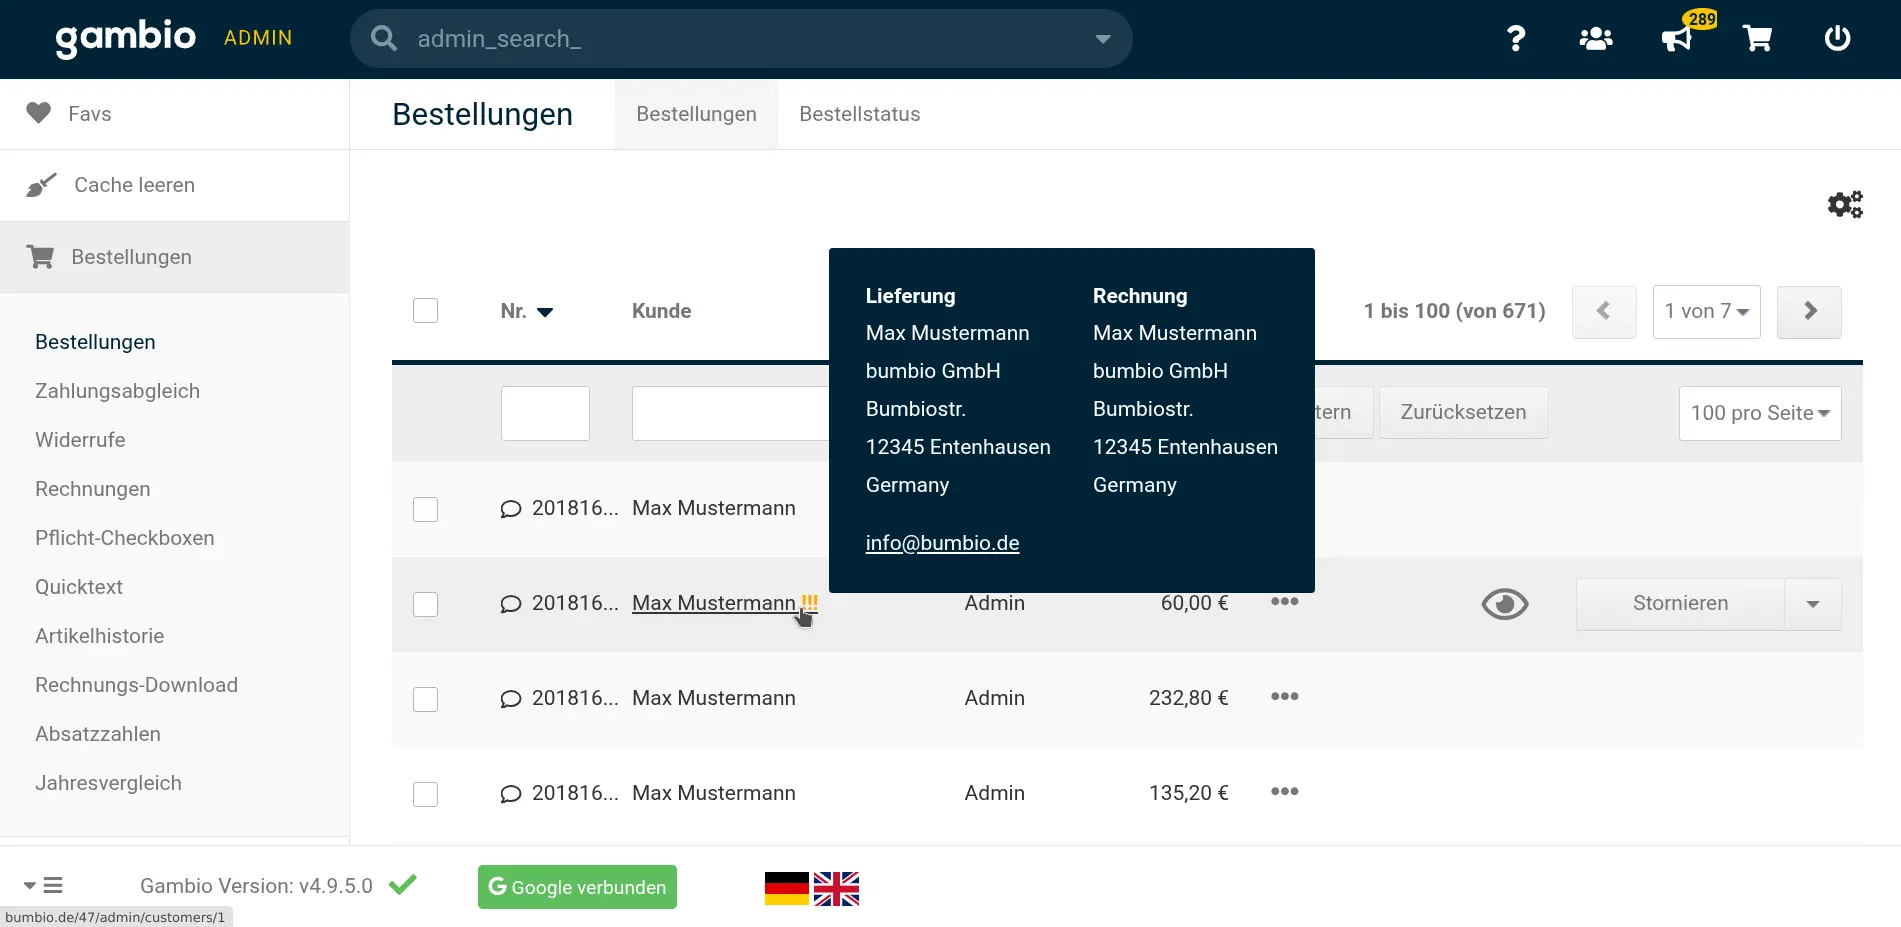
Task: Open Jahresvergleich in sidebar
Action: tap(108, 783)
